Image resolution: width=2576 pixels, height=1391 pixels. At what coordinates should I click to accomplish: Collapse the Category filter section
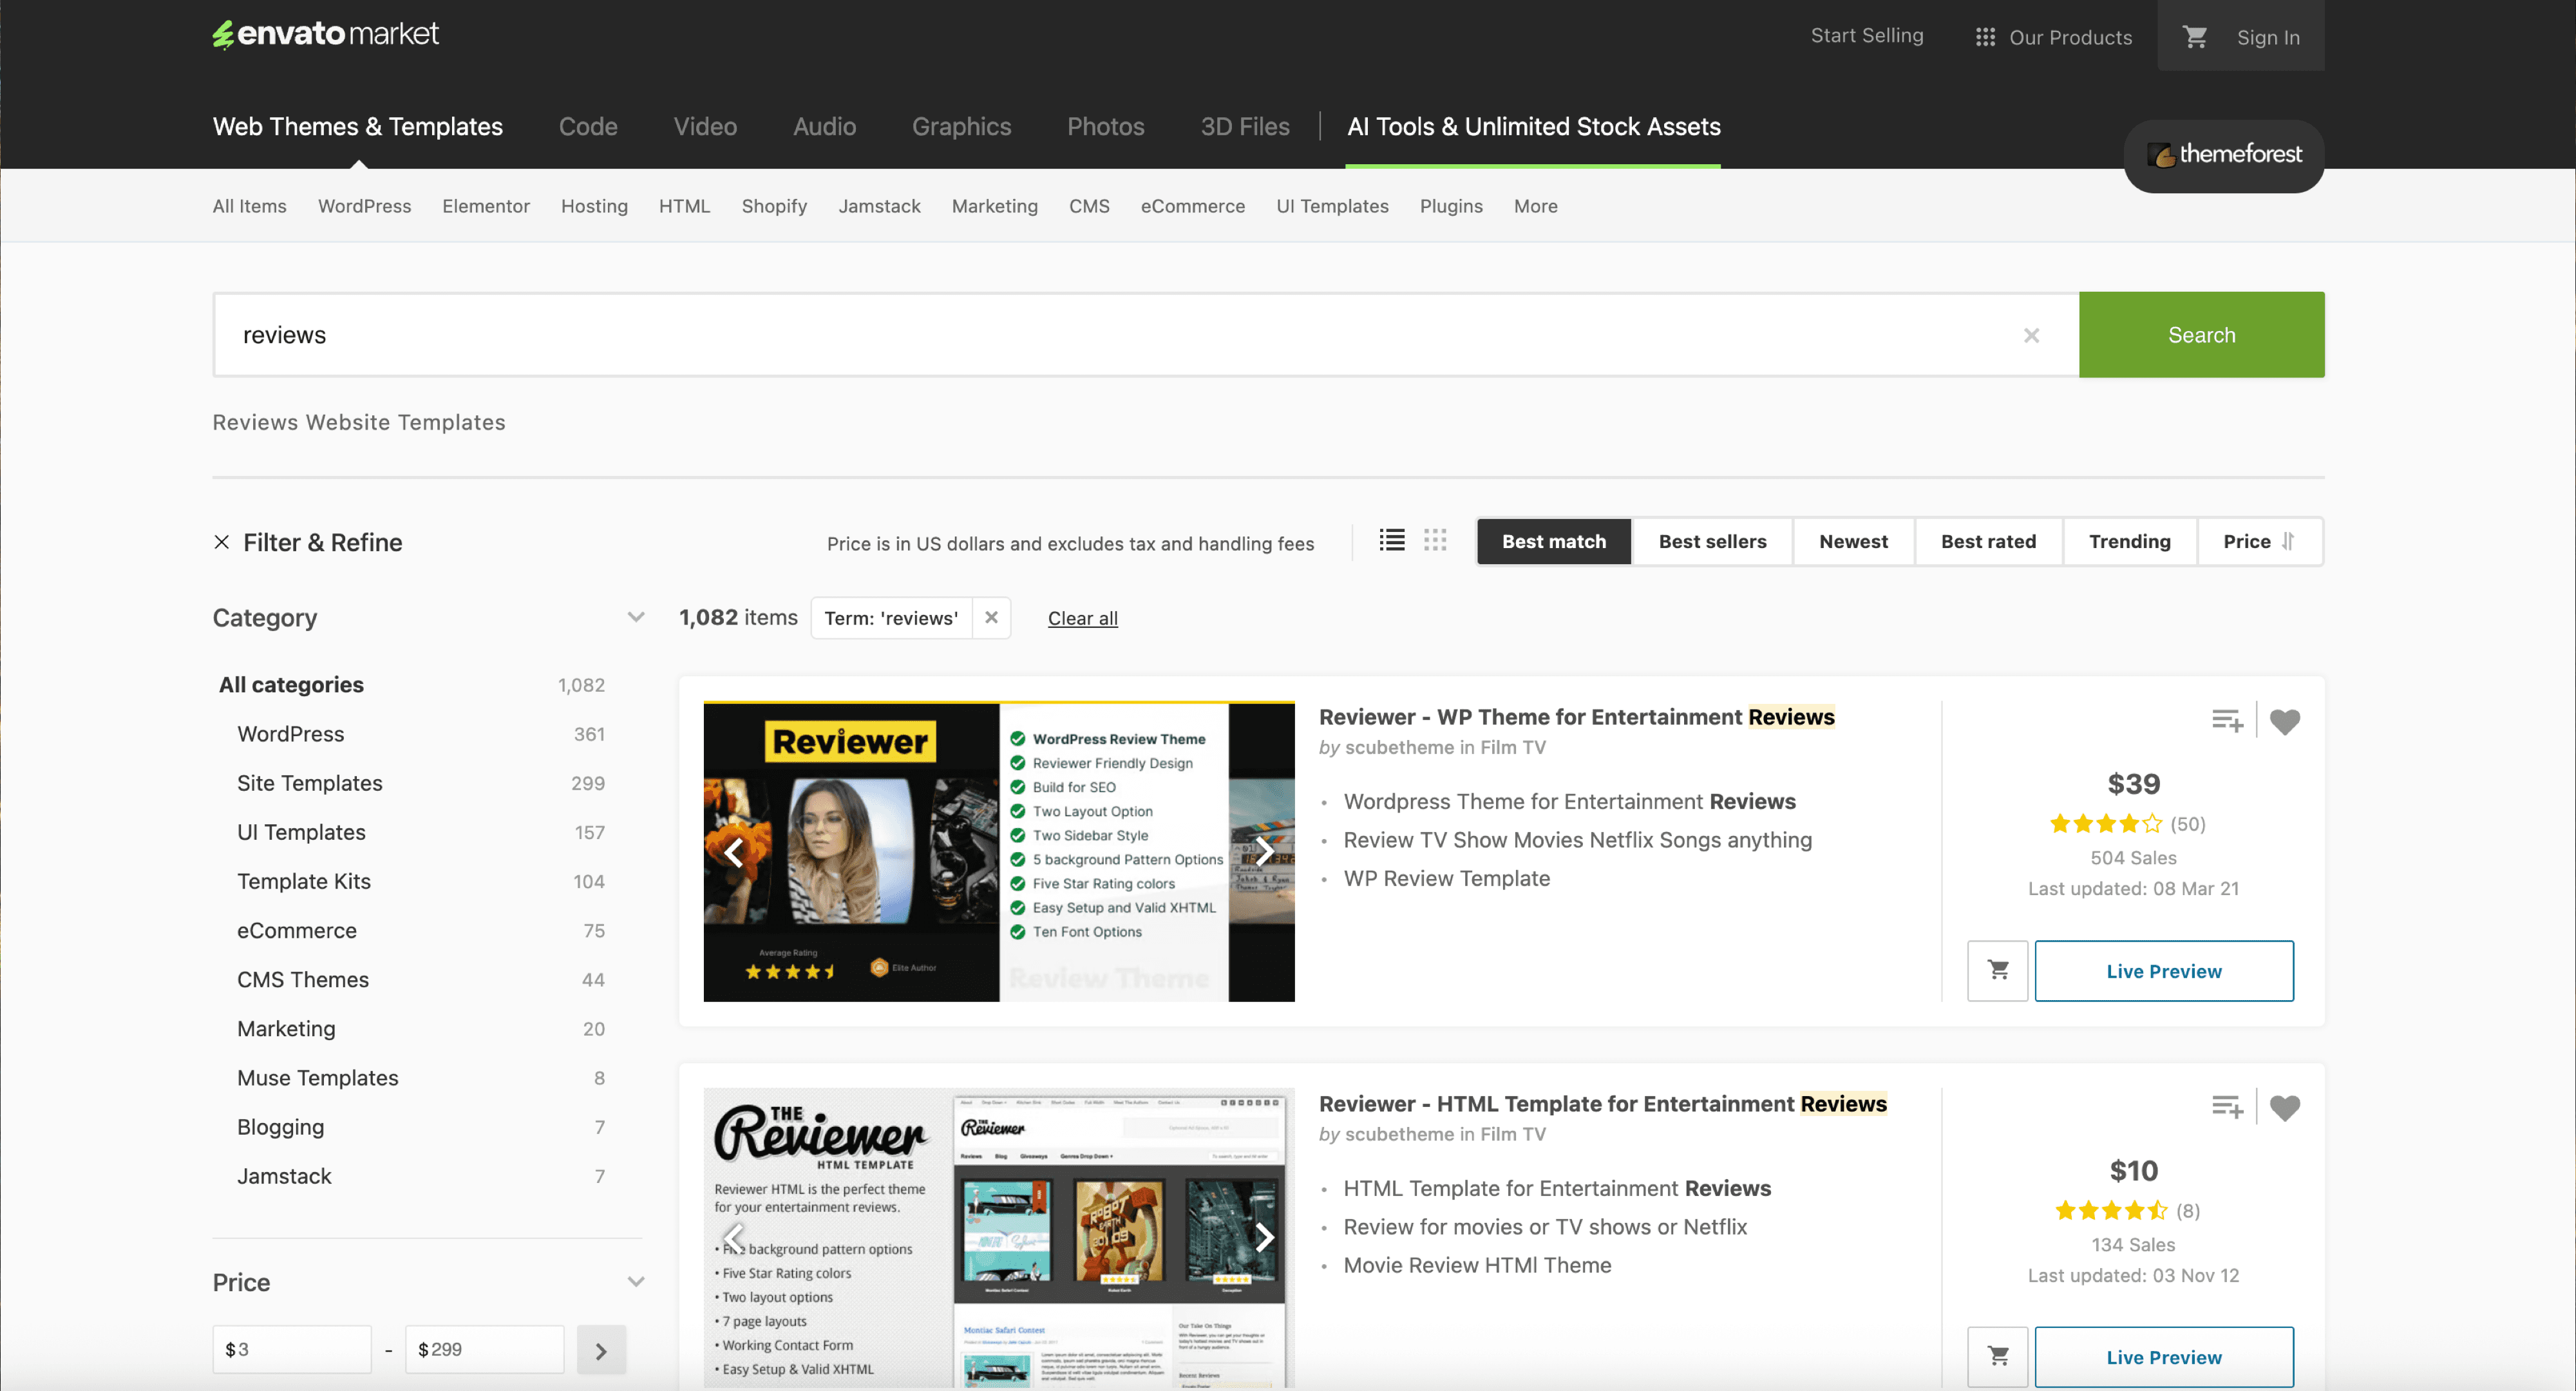[x=635, y=617]
